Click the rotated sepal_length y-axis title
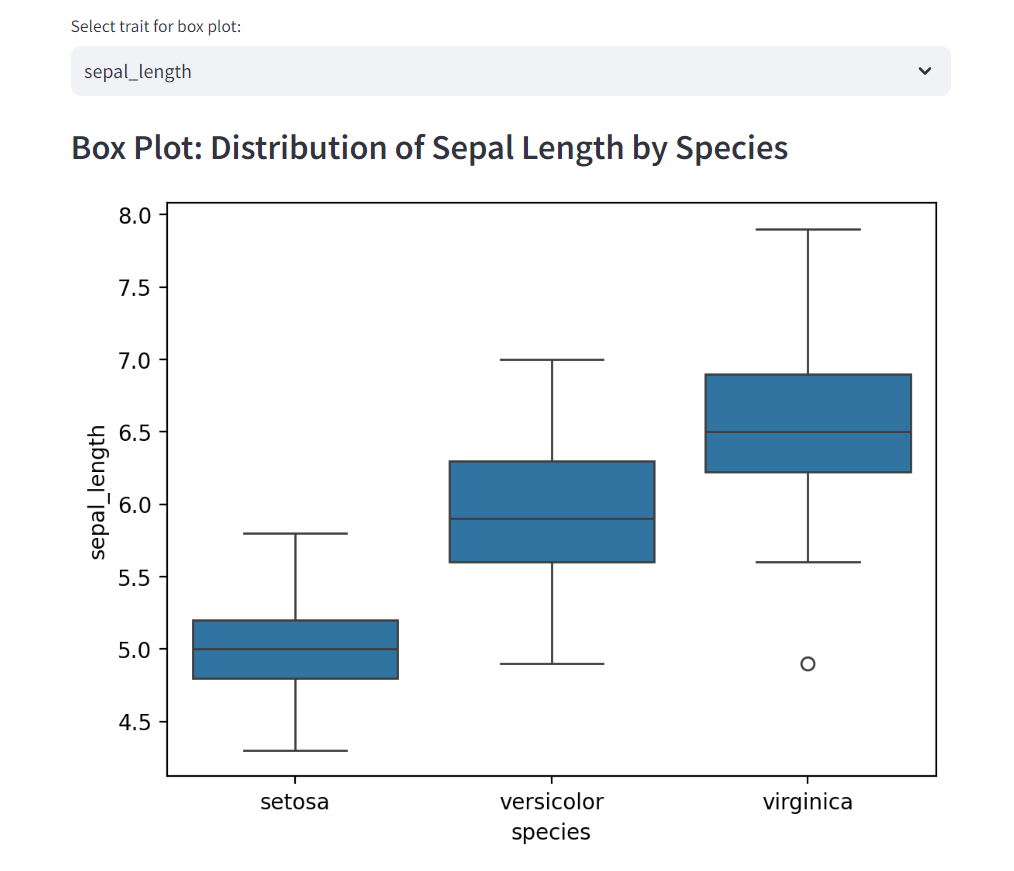This screenshot has height=871, width=1014. (98, 492)
